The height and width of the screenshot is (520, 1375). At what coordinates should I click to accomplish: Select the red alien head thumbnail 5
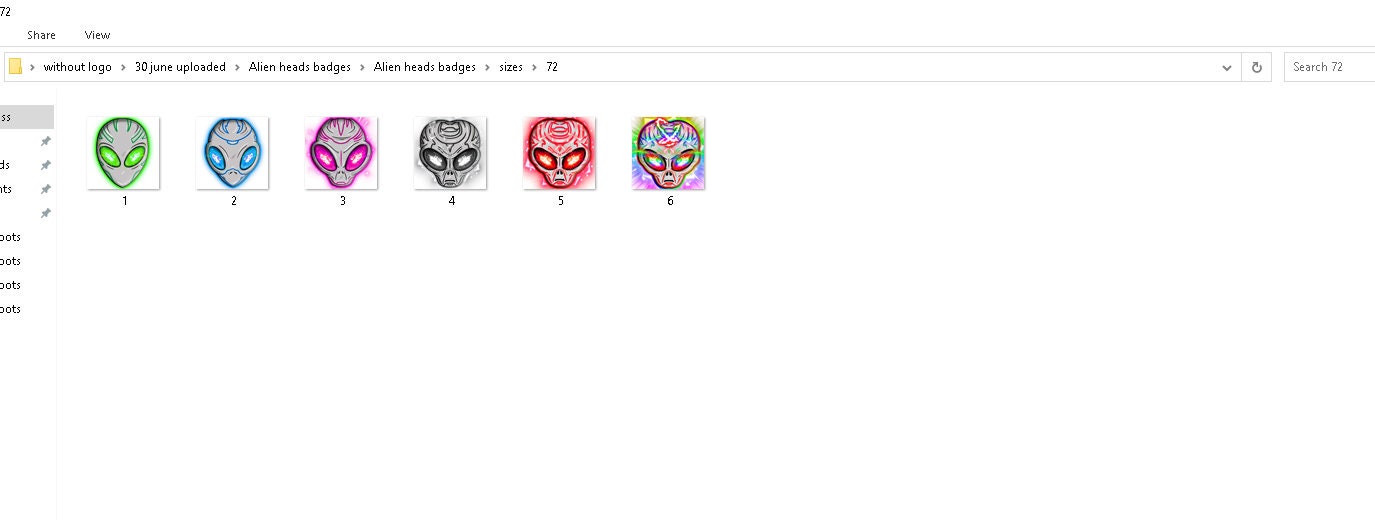[560, 153]
